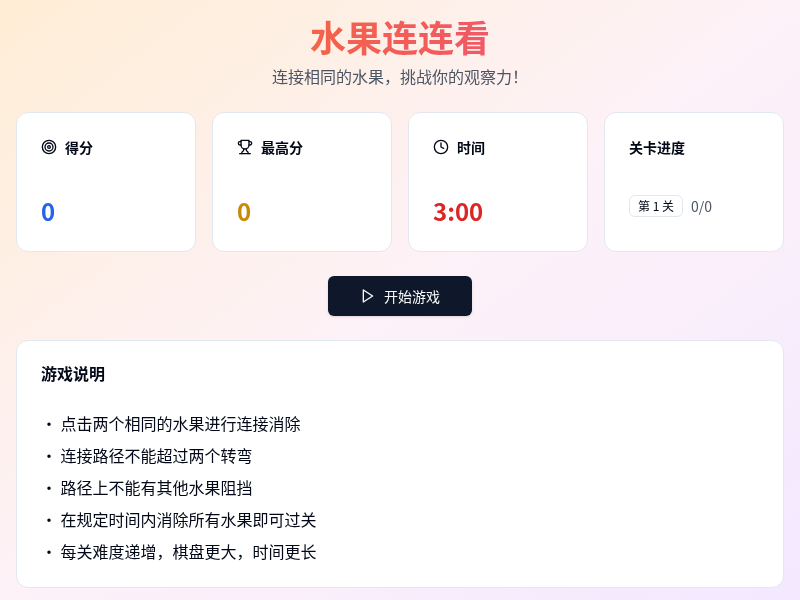The image size is (800, 600).
Task: Click the 最高分 label text
Action: tap(282, 148)
